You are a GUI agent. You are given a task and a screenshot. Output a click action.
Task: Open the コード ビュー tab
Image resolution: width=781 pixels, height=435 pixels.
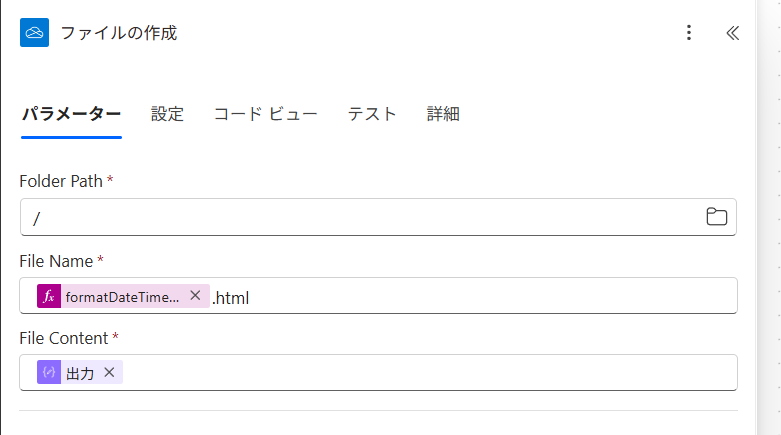[265, 114]
